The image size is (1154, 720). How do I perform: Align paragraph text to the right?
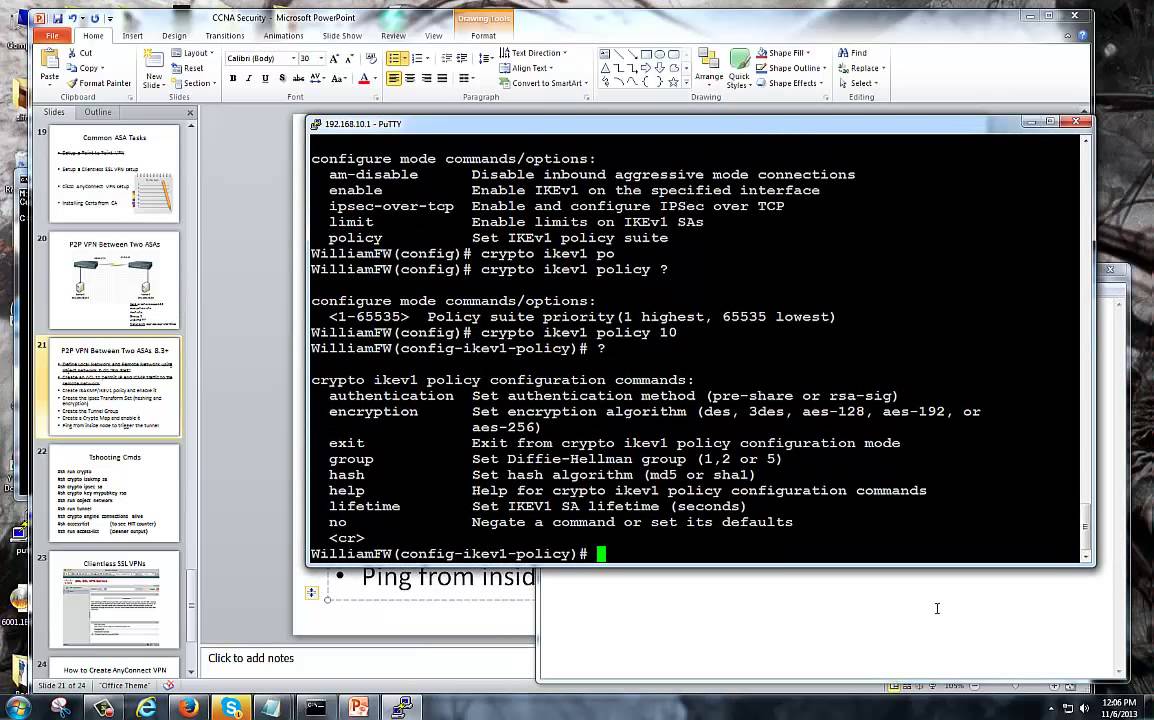coord(426,78)
